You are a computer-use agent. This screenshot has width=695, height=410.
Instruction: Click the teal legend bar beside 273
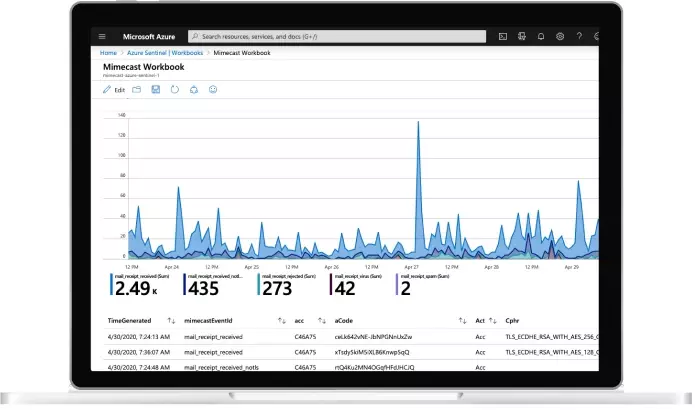(258, 285)
